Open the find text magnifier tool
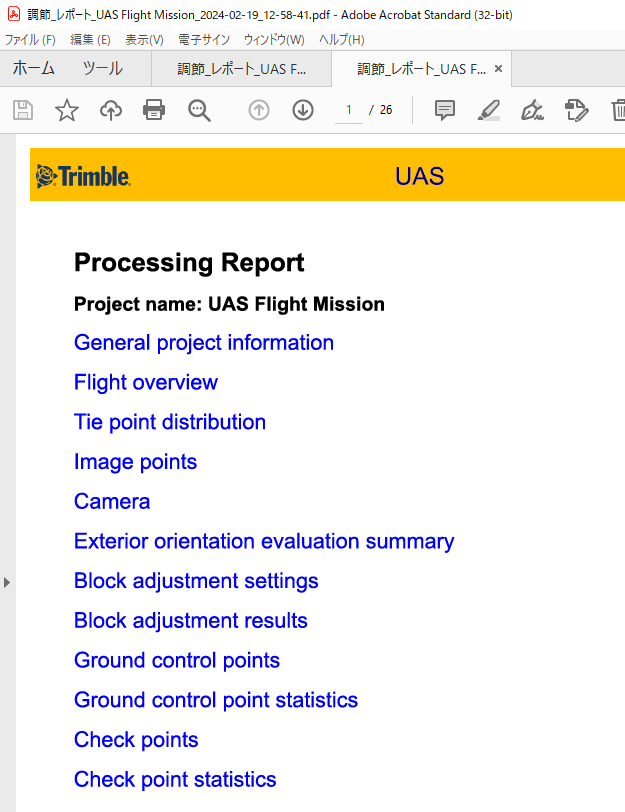625x812 pixels. pos(199,110)
